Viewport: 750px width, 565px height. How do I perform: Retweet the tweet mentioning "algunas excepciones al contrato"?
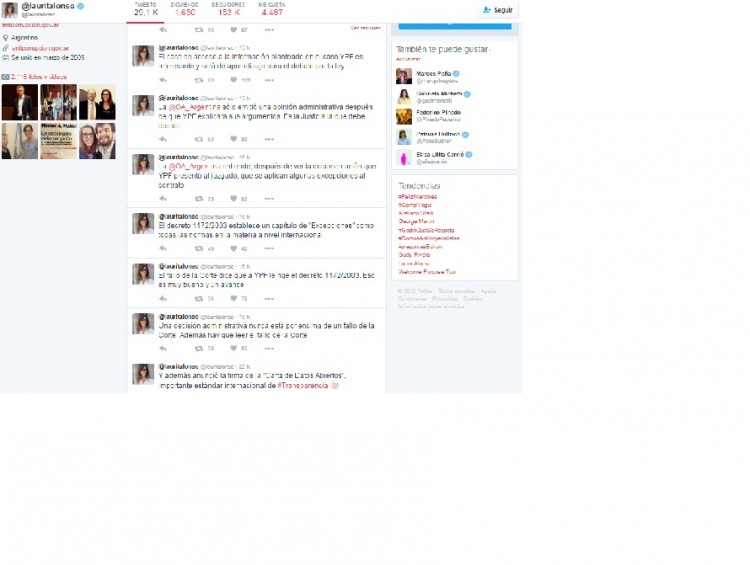pos(198,198)
